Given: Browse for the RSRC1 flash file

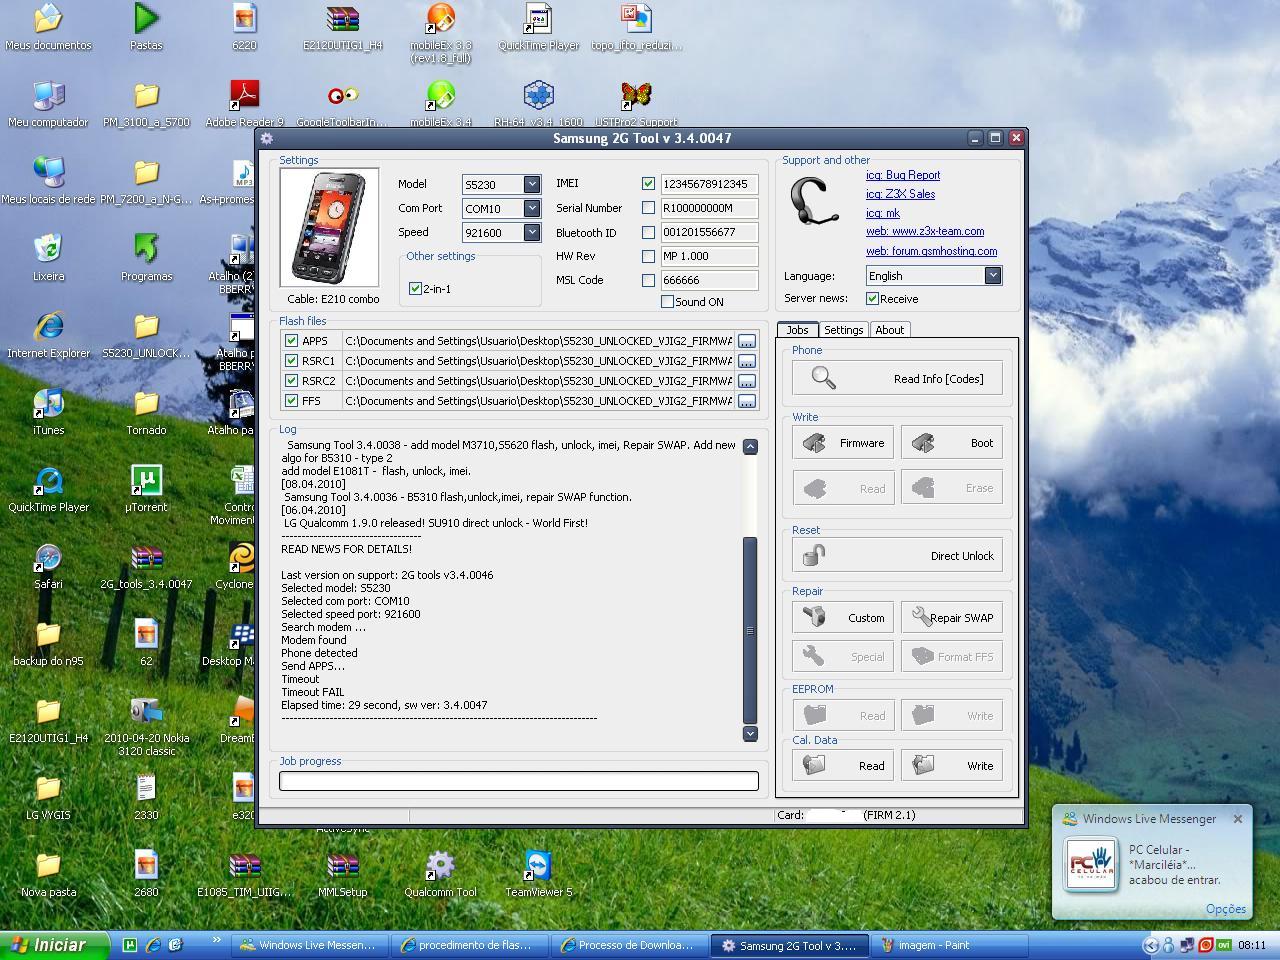Looking at the screenshot, I should (747, 361).
